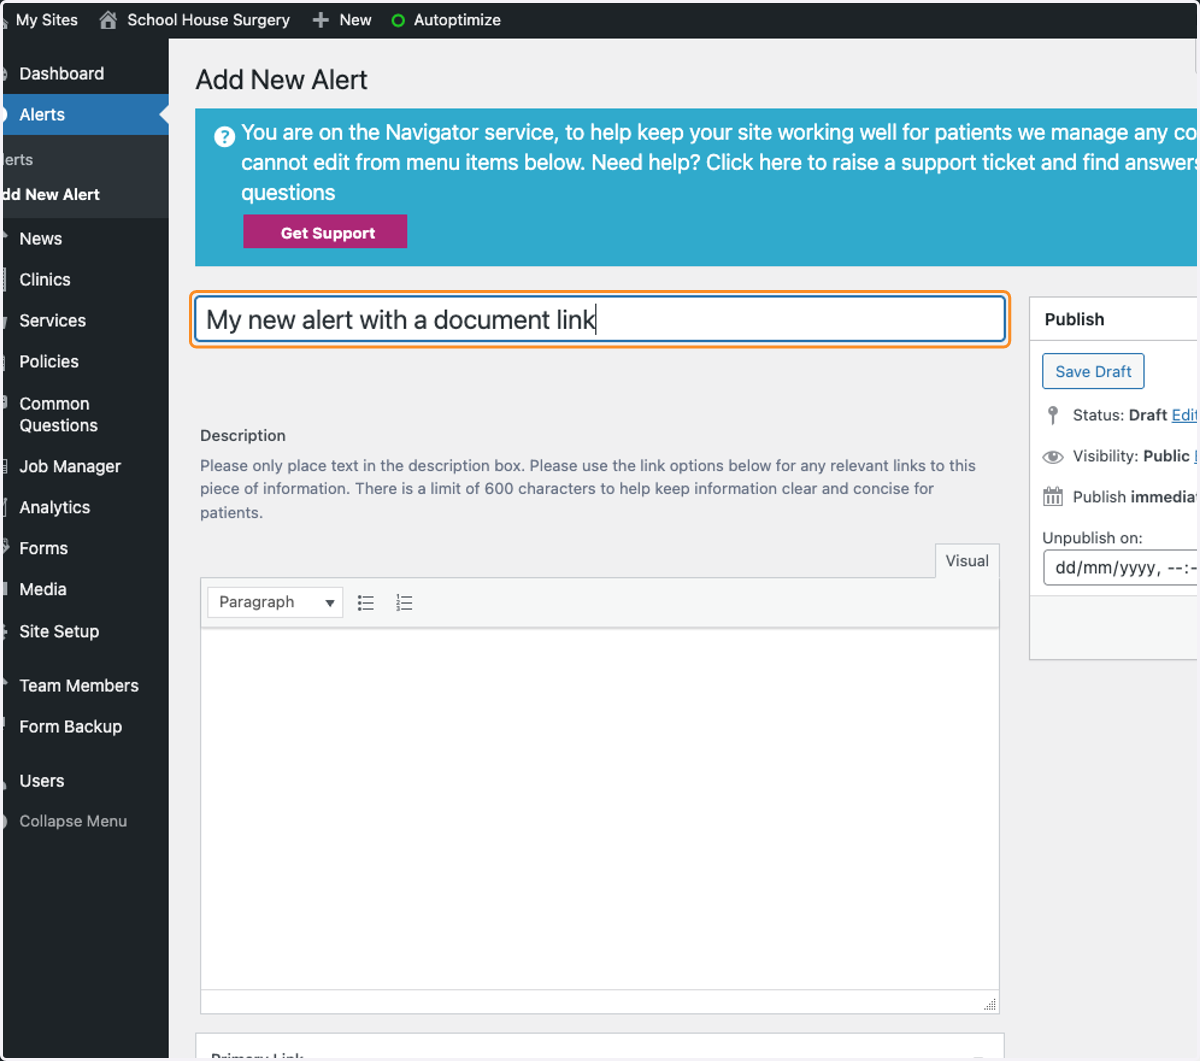This screenshot has height=1061, width=1200.
Task: Edit the post status link
Action: pyautogui.click(x=1184, y=415)
